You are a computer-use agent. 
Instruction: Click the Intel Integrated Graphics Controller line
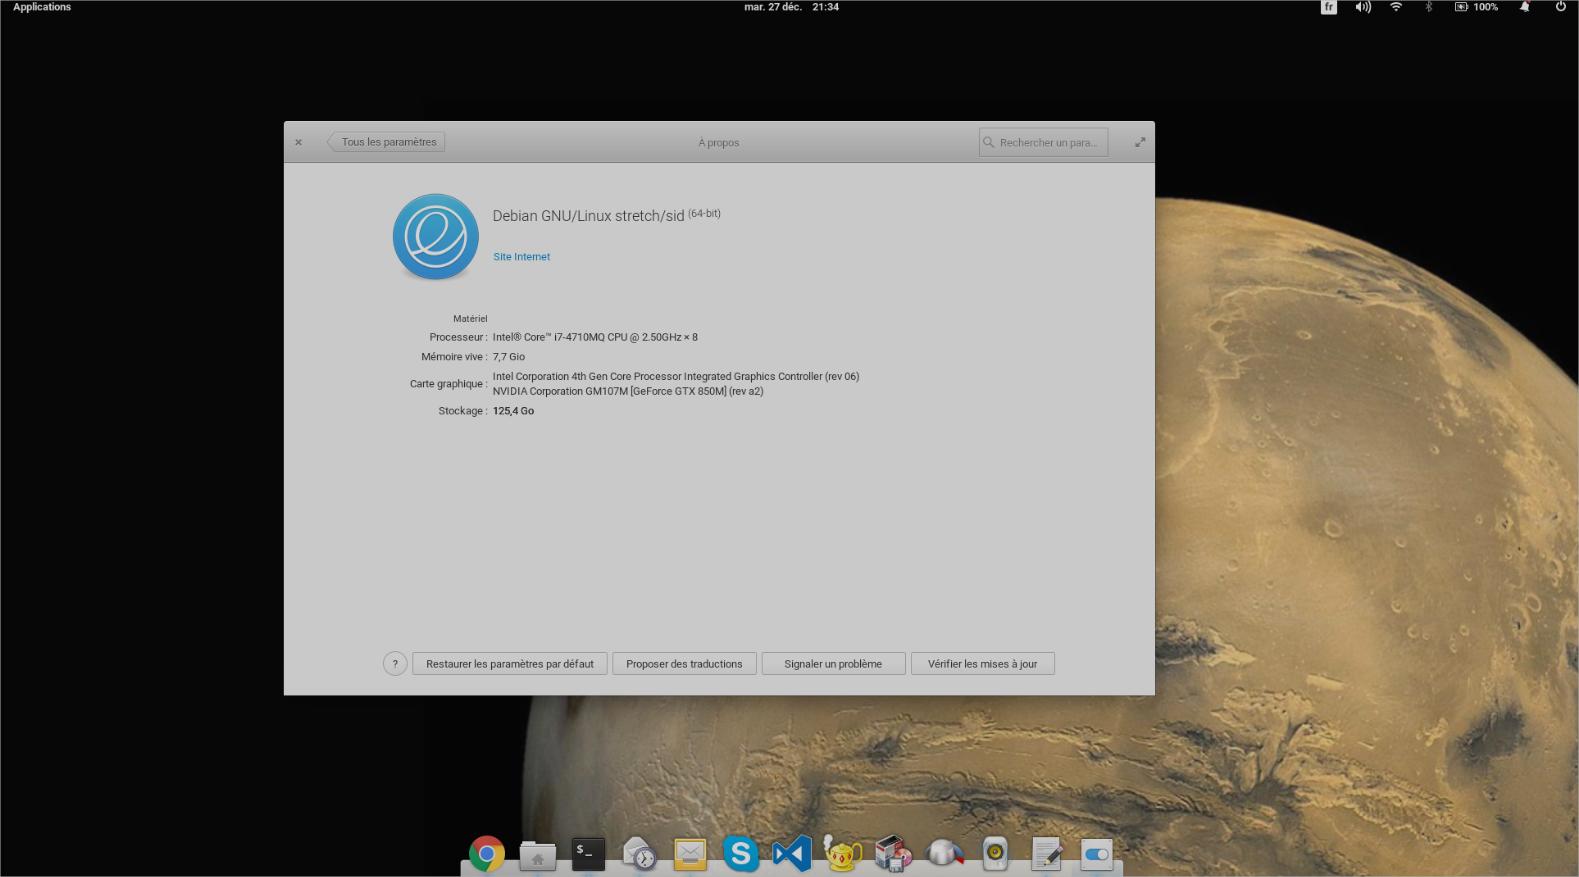pos(675,377)
